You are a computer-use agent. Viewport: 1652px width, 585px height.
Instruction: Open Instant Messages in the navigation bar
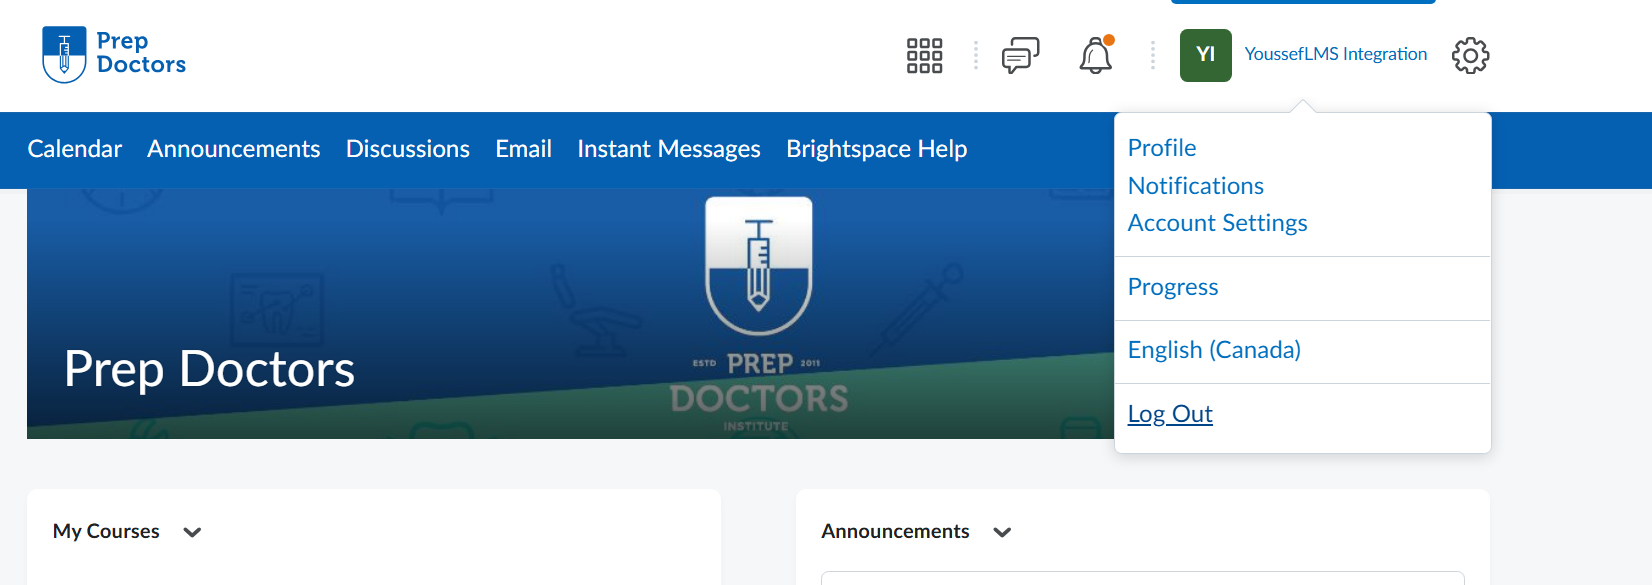[669, 149]
